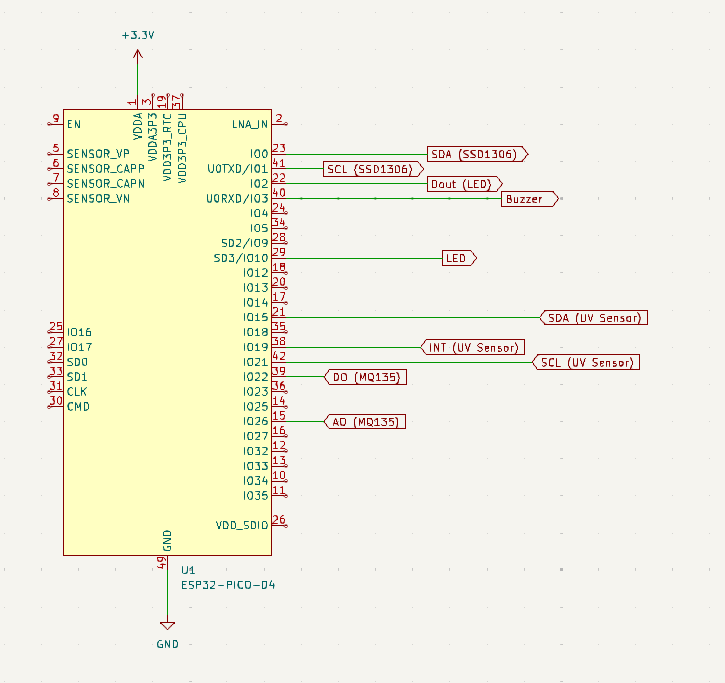Click the IO4 pin name
725x683 pixels.
pos(259,213)
